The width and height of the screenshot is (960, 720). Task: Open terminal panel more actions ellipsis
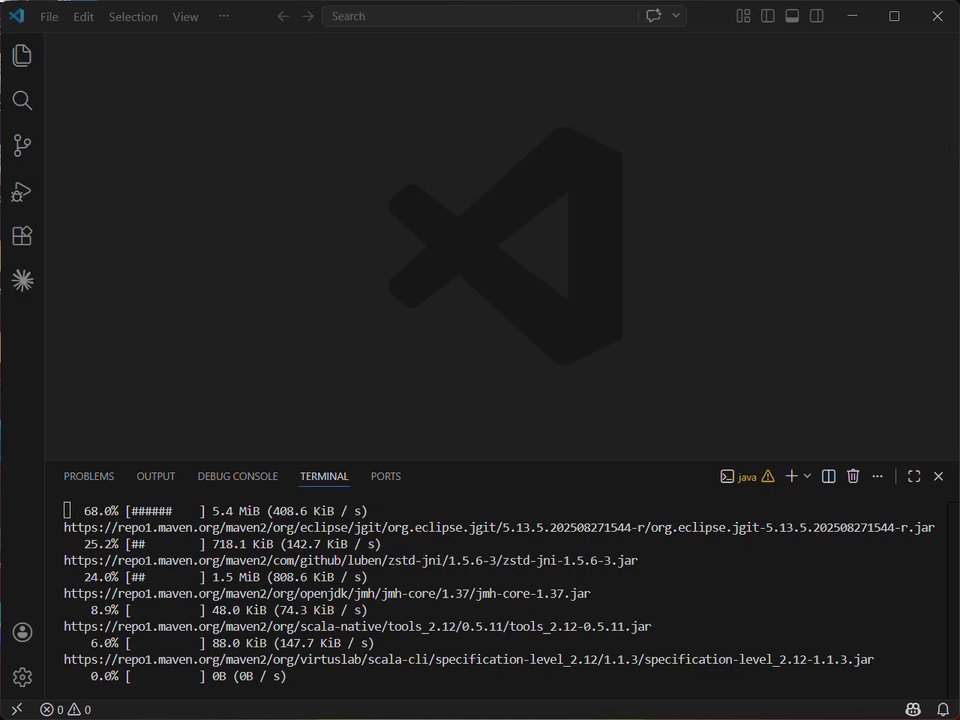pos(877,476)
